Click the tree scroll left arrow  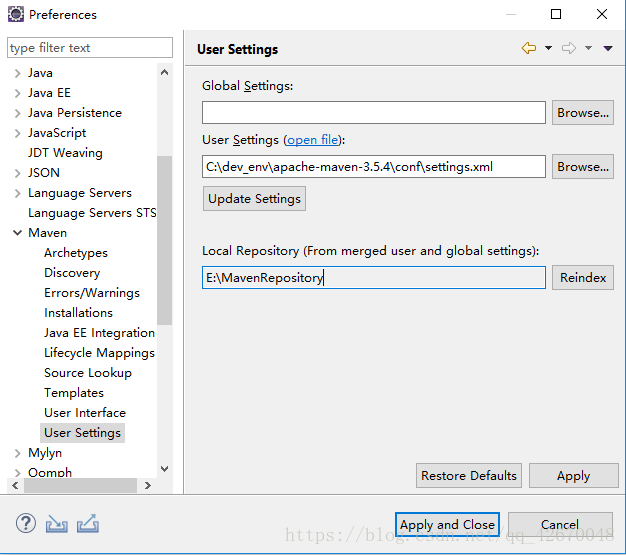pyautogui.click(x=15, y=486)
